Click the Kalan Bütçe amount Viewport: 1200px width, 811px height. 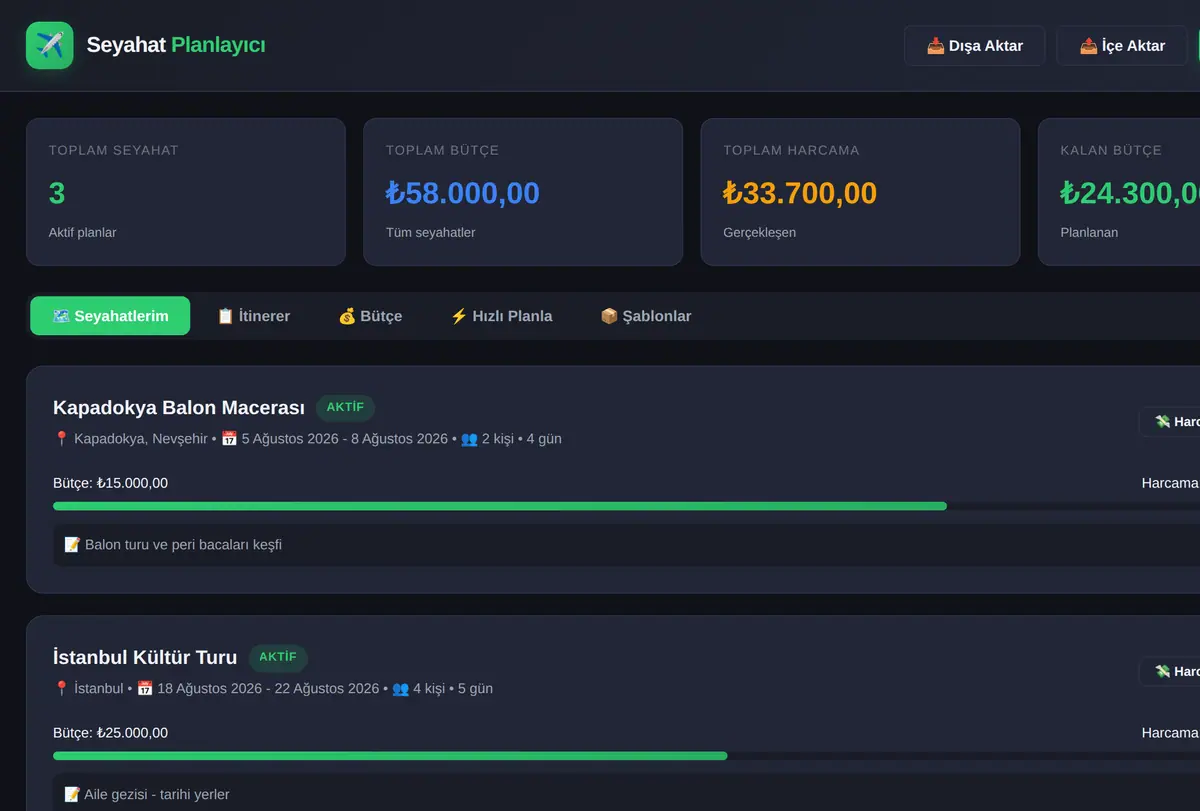tap(1130, 193)
